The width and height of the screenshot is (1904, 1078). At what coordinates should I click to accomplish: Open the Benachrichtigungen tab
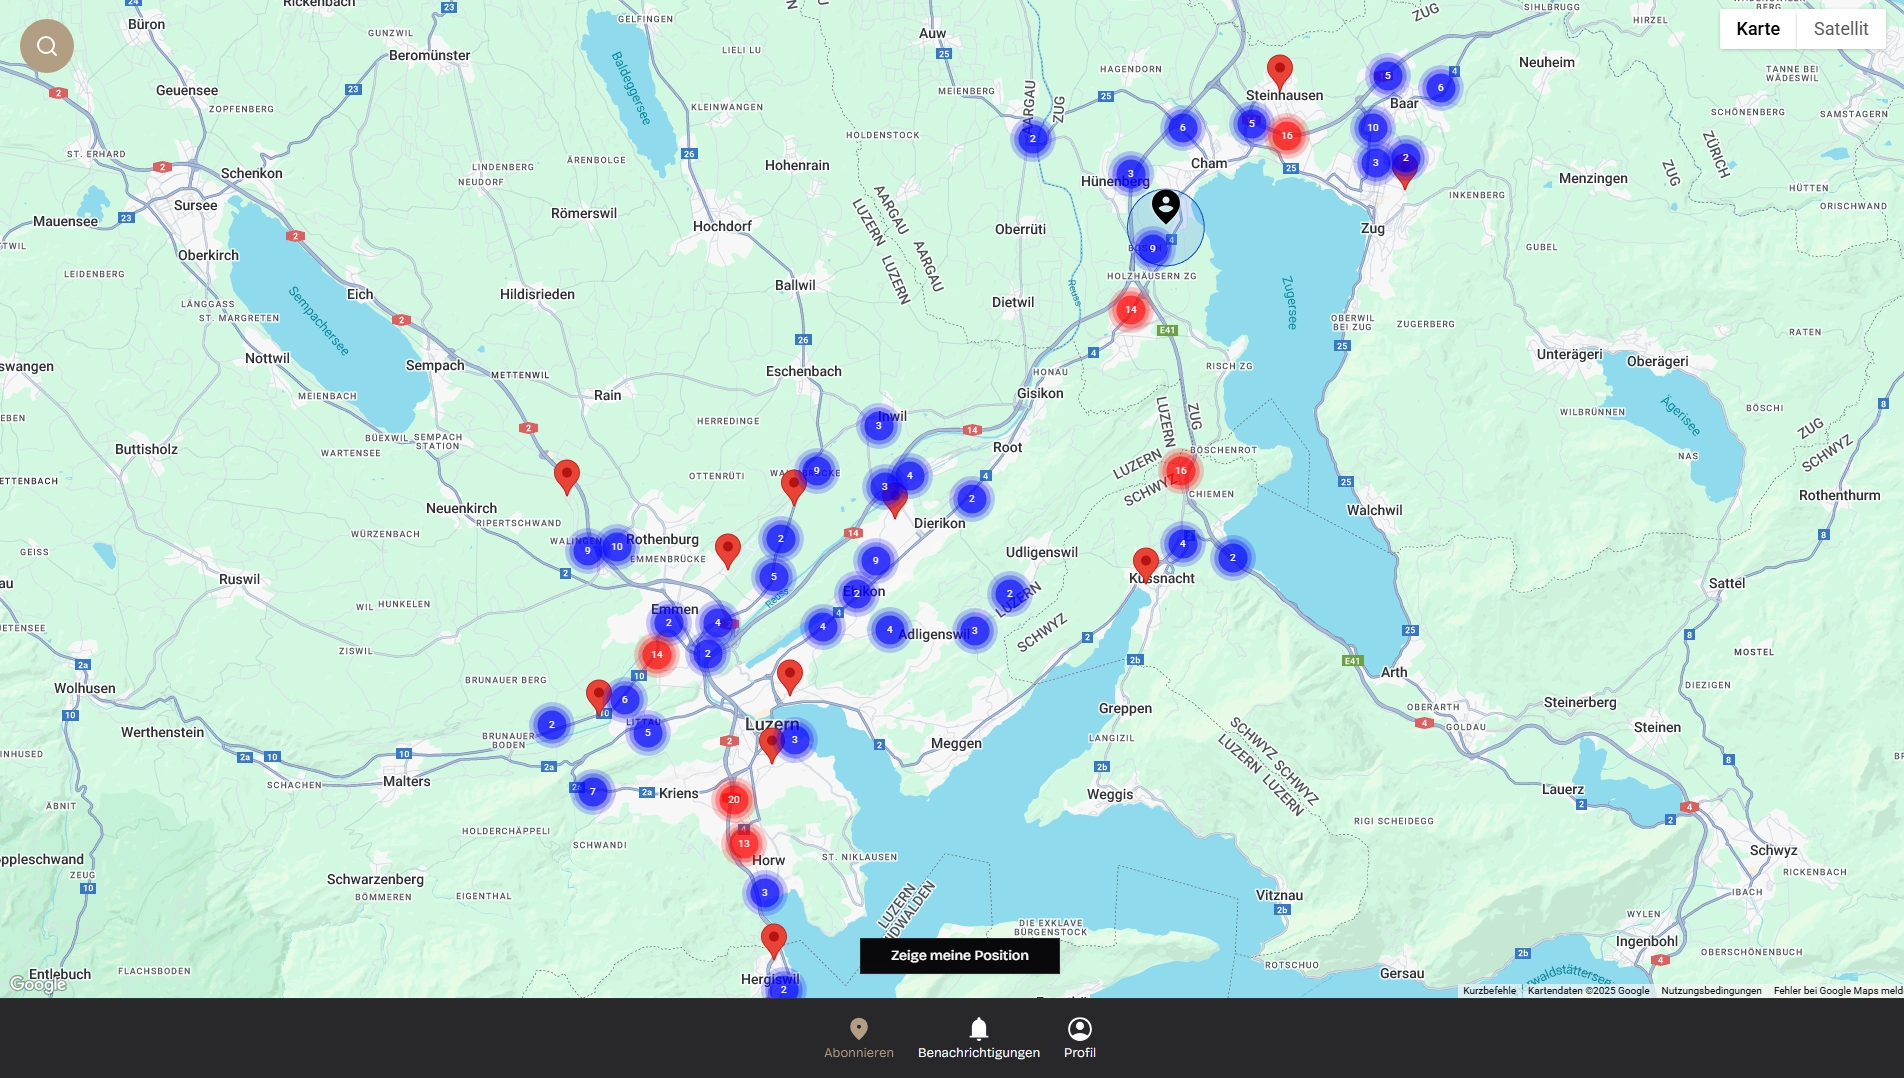click(979, 1038)
